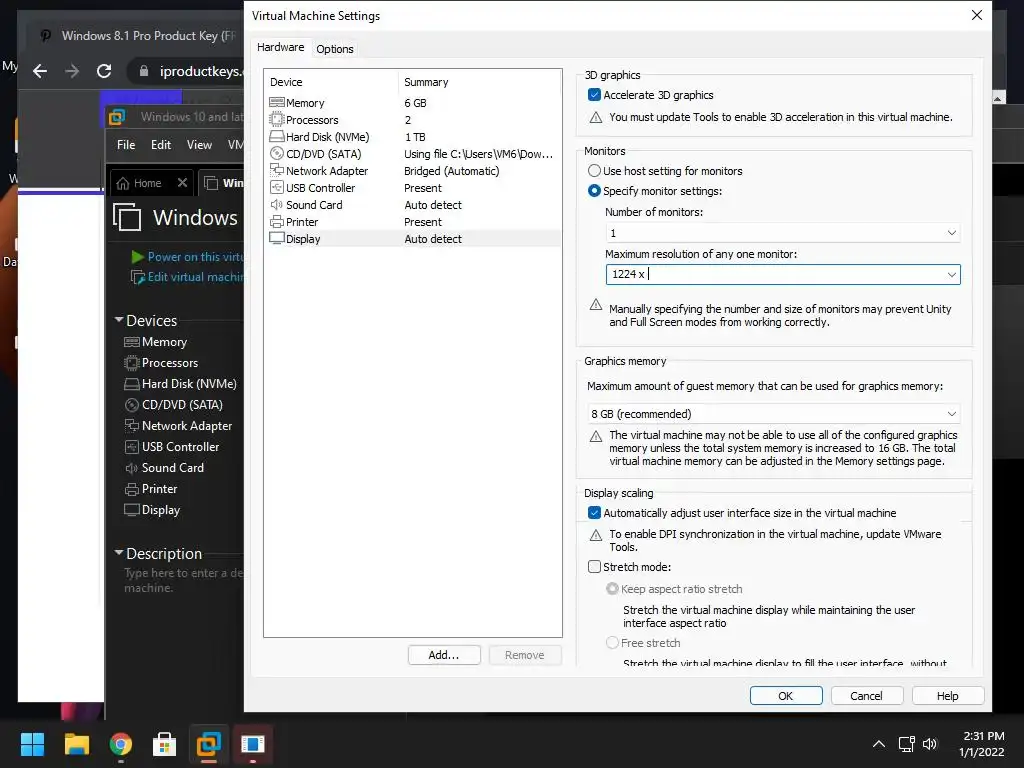Select Processors icon in hardware device list

tap(277, 120)
